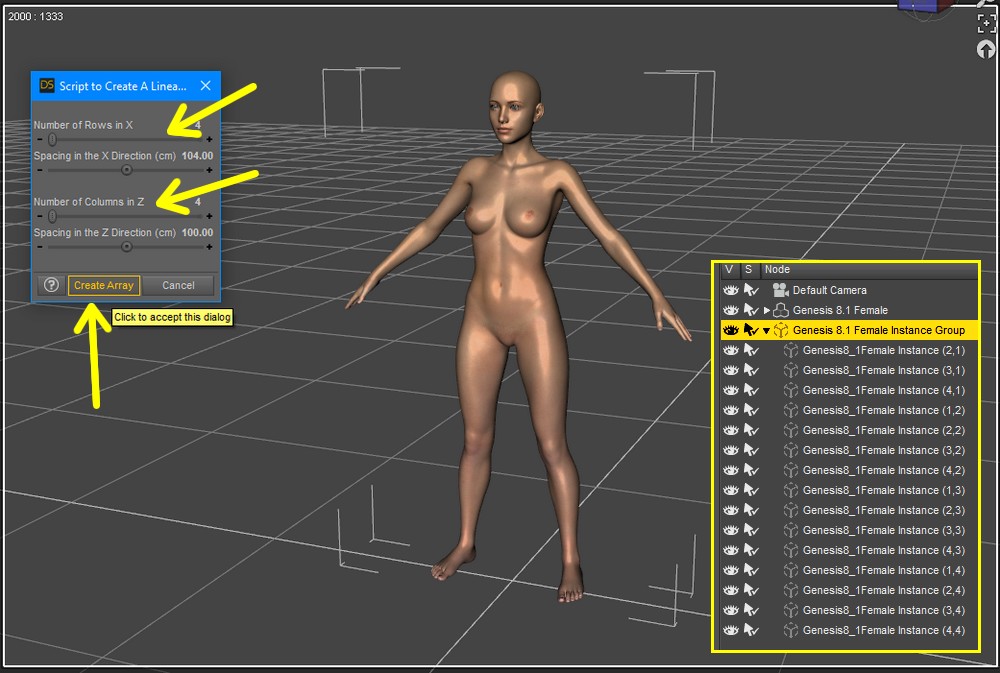
Task: Click the 100.00 Z spacing value field
Action: click(197, 233)
